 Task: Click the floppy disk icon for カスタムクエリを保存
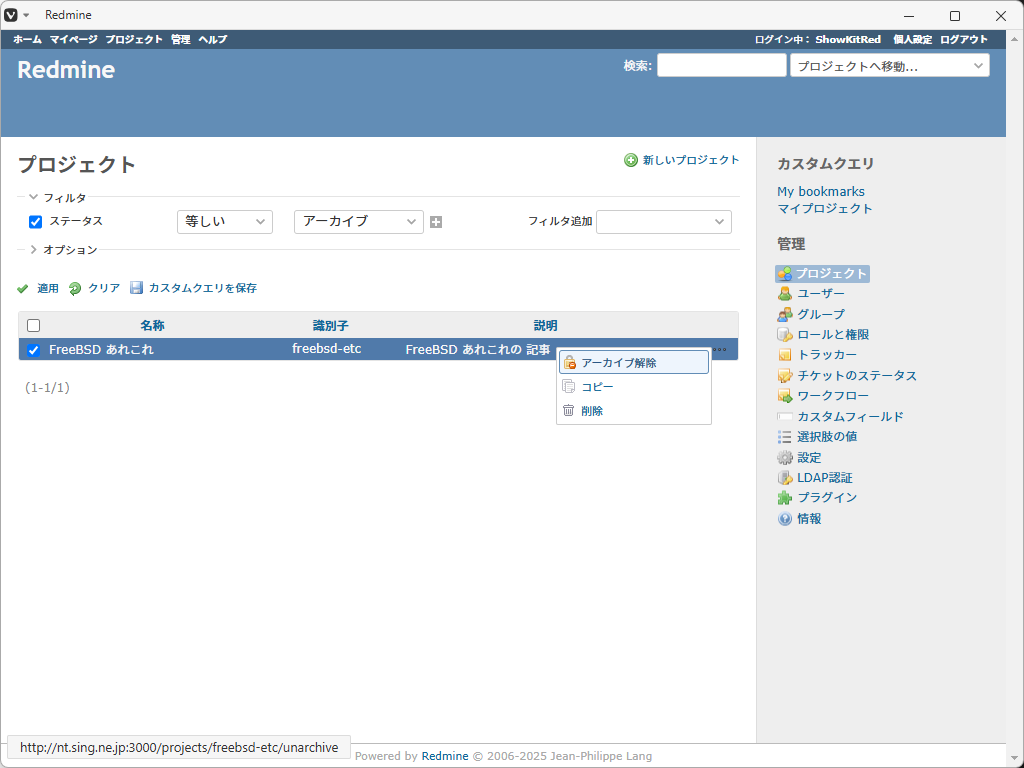click(x=136, y=288)
